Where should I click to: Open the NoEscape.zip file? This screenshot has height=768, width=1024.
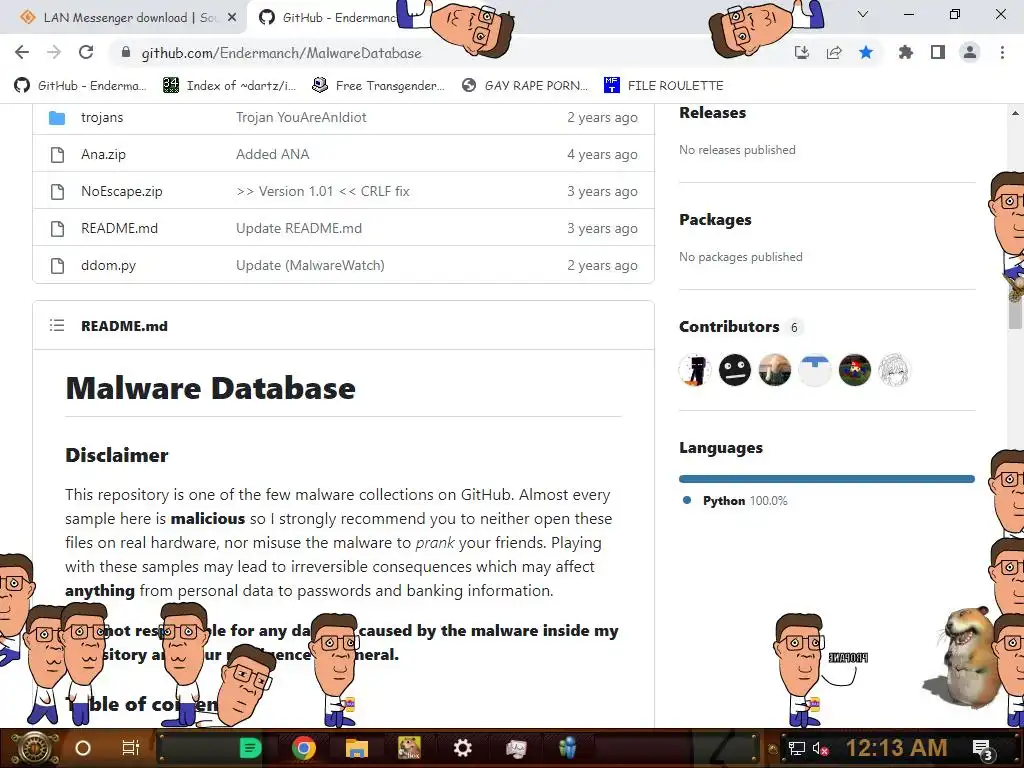click(121, 191)
